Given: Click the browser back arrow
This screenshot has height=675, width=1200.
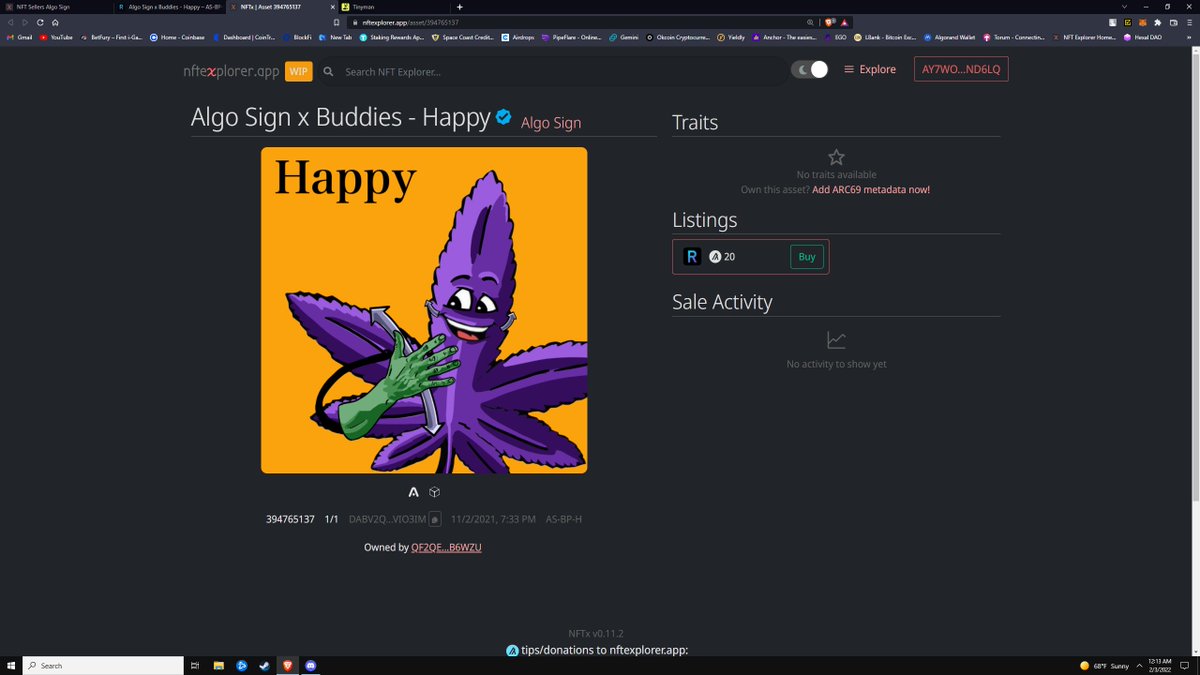Looking at the screenshot, I should click(11, 22).
